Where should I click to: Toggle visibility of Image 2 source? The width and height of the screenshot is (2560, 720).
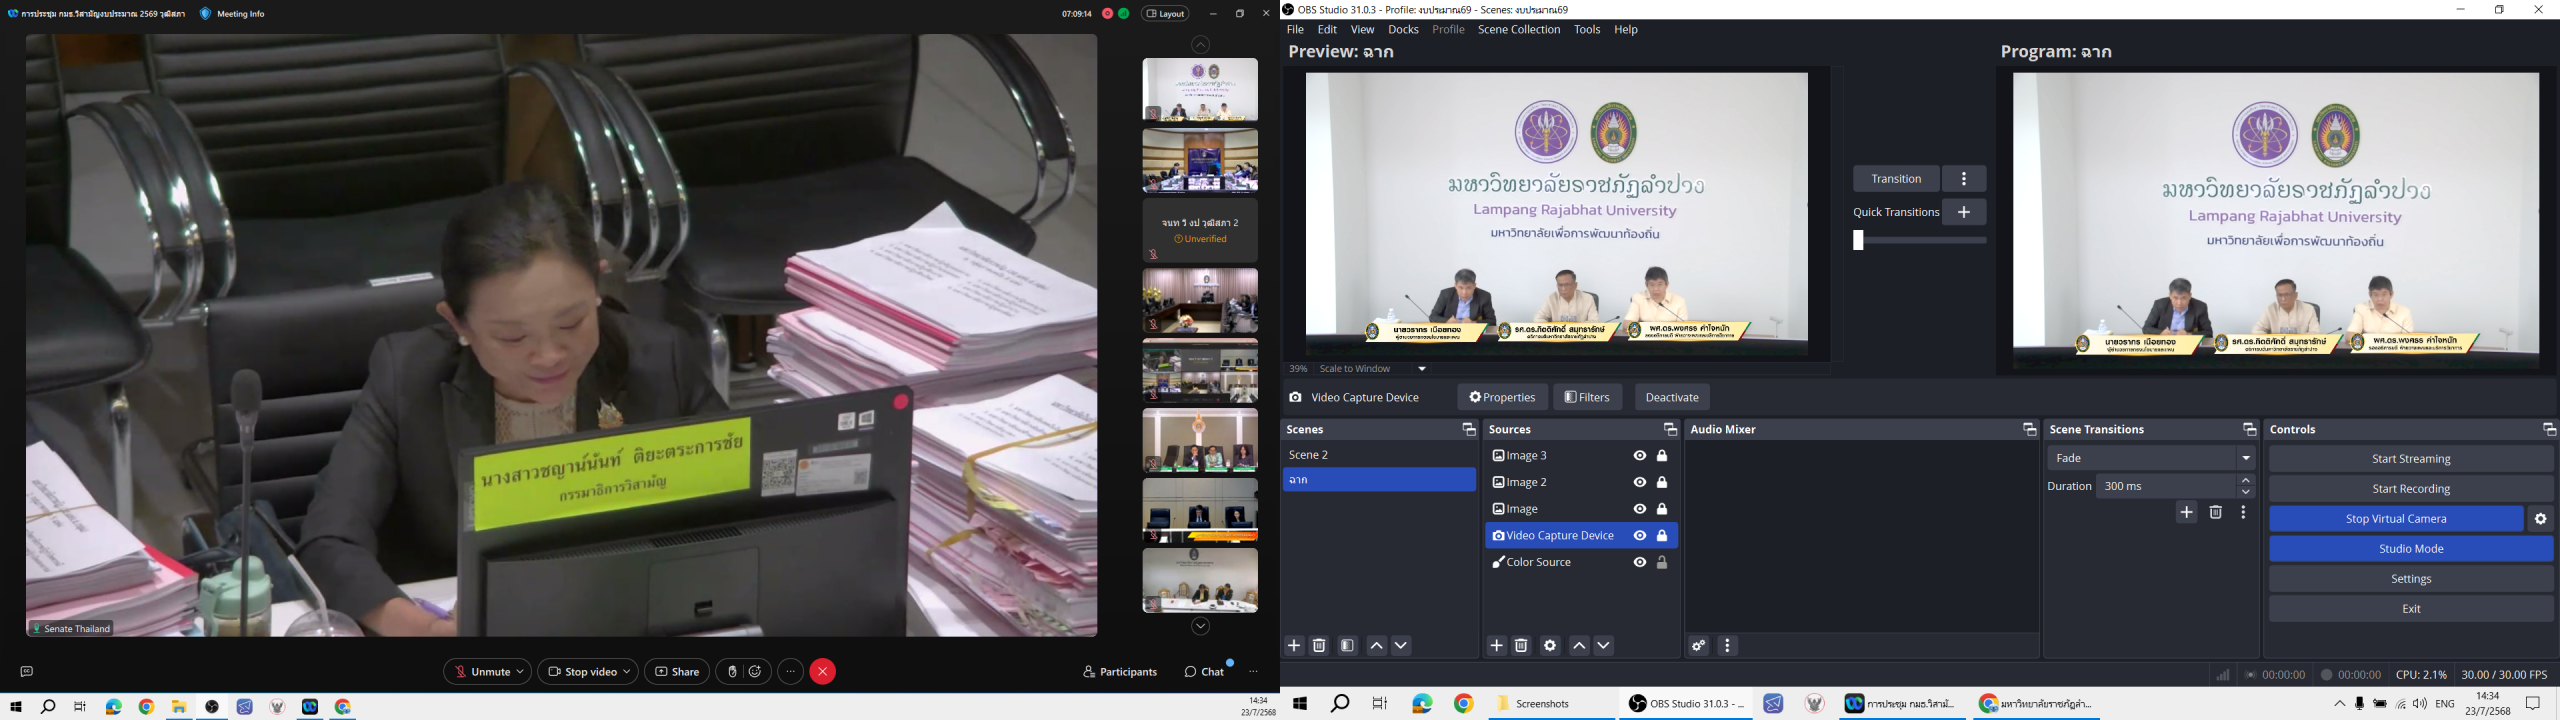pos(1640,483)
